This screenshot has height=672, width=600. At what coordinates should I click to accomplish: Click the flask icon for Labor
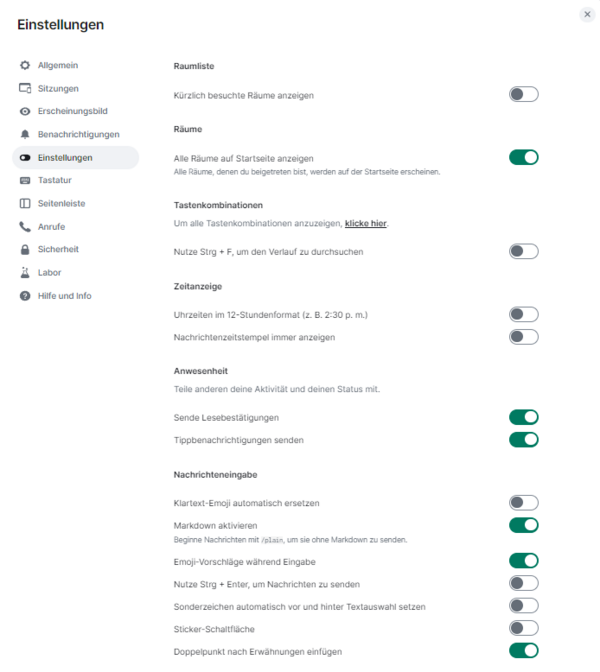pyautogui.click(x=25, y=273)
